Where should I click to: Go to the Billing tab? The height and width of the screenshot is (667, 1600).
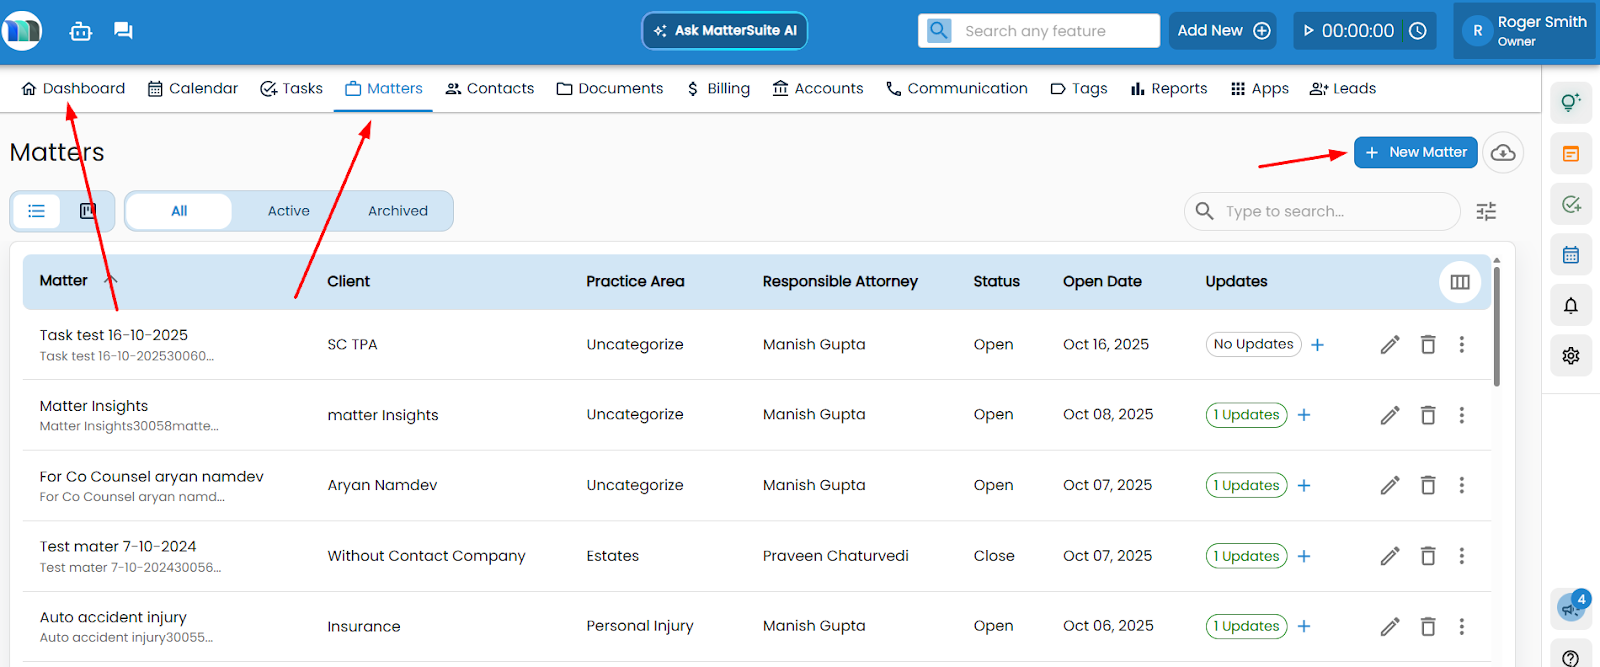(x=718, y=89)
